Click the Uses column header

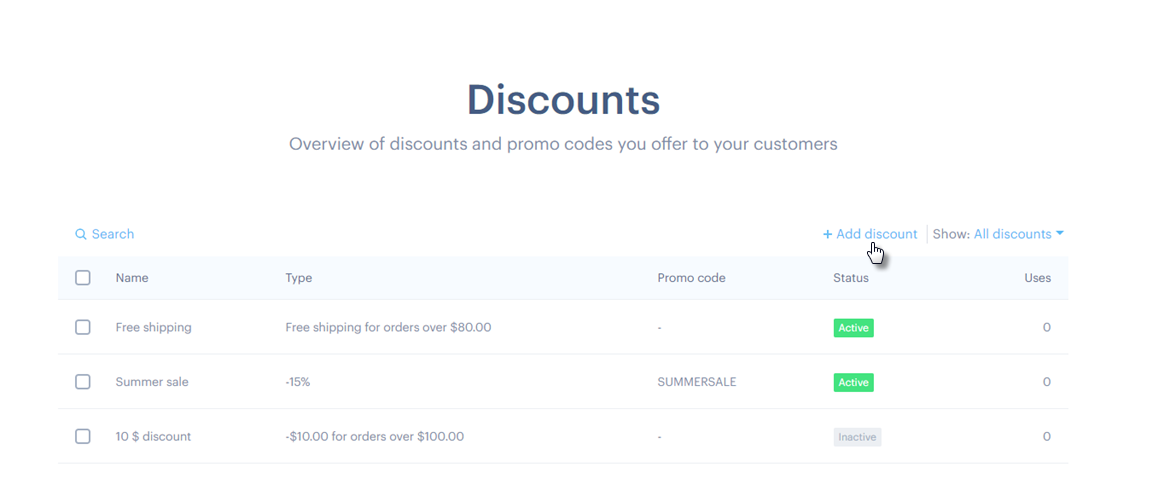coord(1037,278)
